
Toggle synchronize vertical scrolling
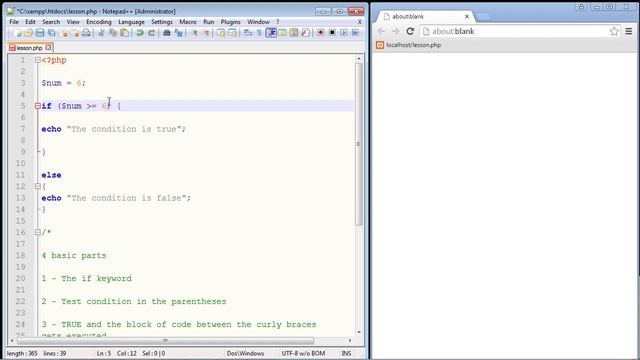pos(221,33)
